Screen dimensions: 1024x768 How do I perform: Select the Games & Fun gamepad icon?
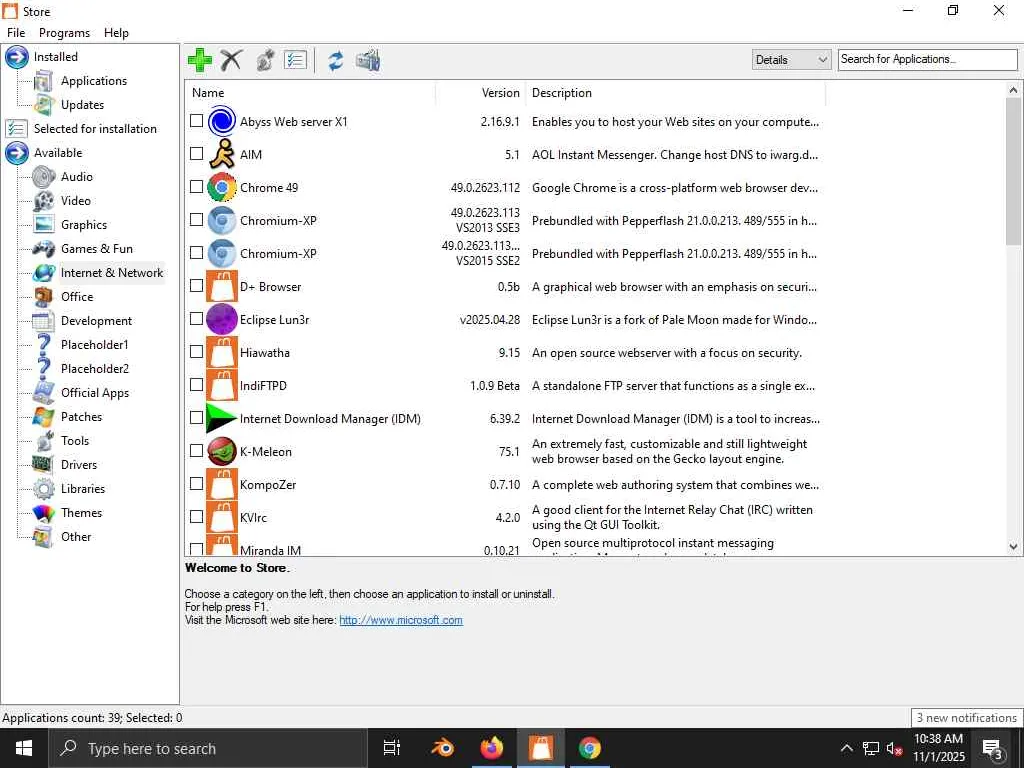click(44, 249)
